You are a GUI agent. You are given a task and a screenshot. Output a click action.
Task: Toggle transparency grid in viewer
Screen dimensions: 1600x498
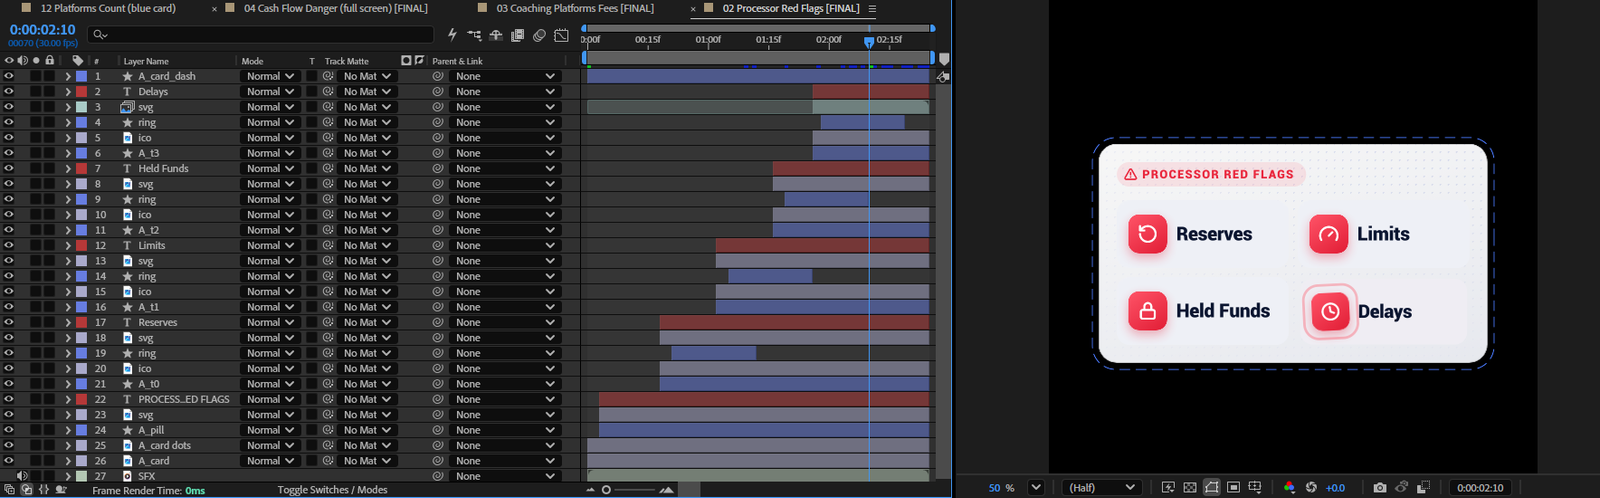tap(1190, 487)
